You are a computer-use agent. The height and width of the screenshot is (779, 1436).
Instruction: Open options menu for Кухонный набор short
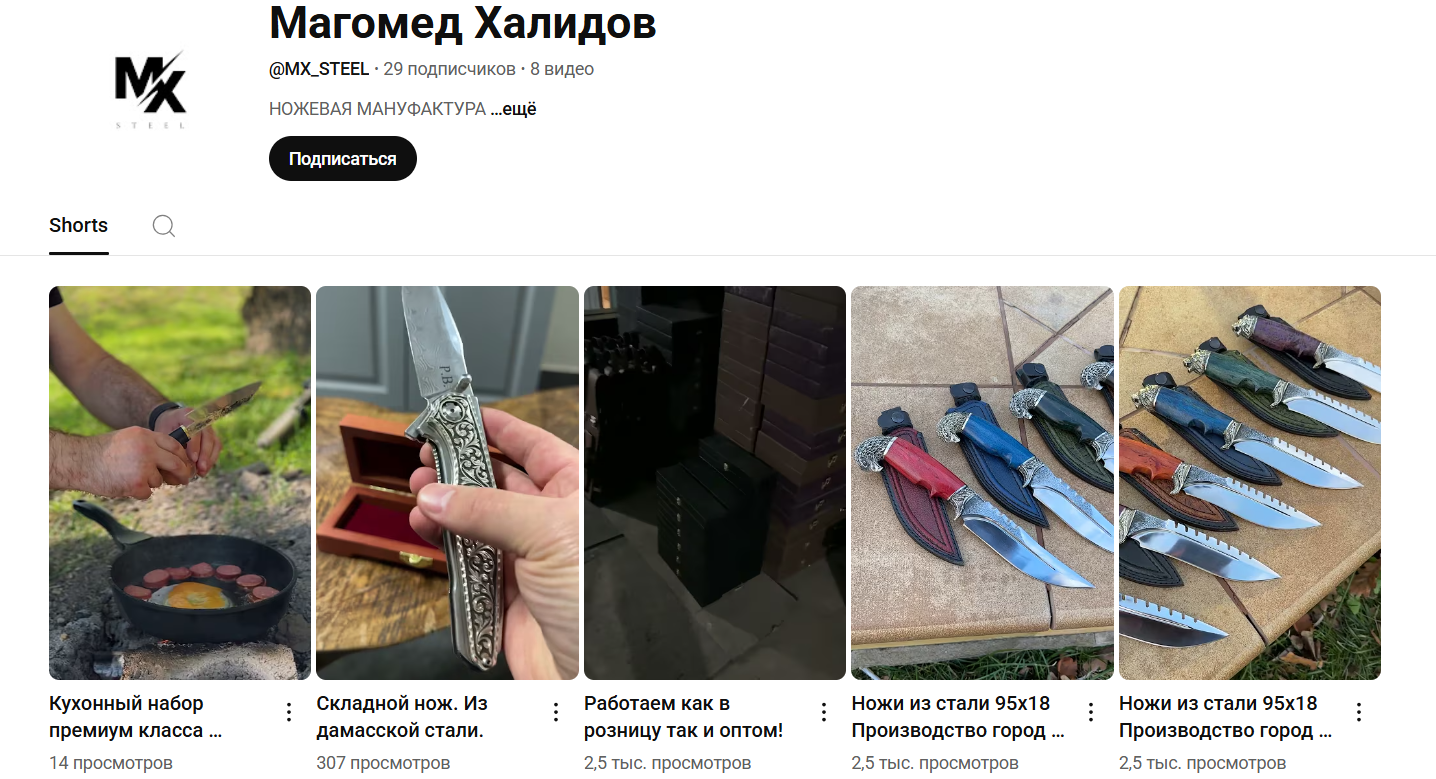[x=289, y=712]
